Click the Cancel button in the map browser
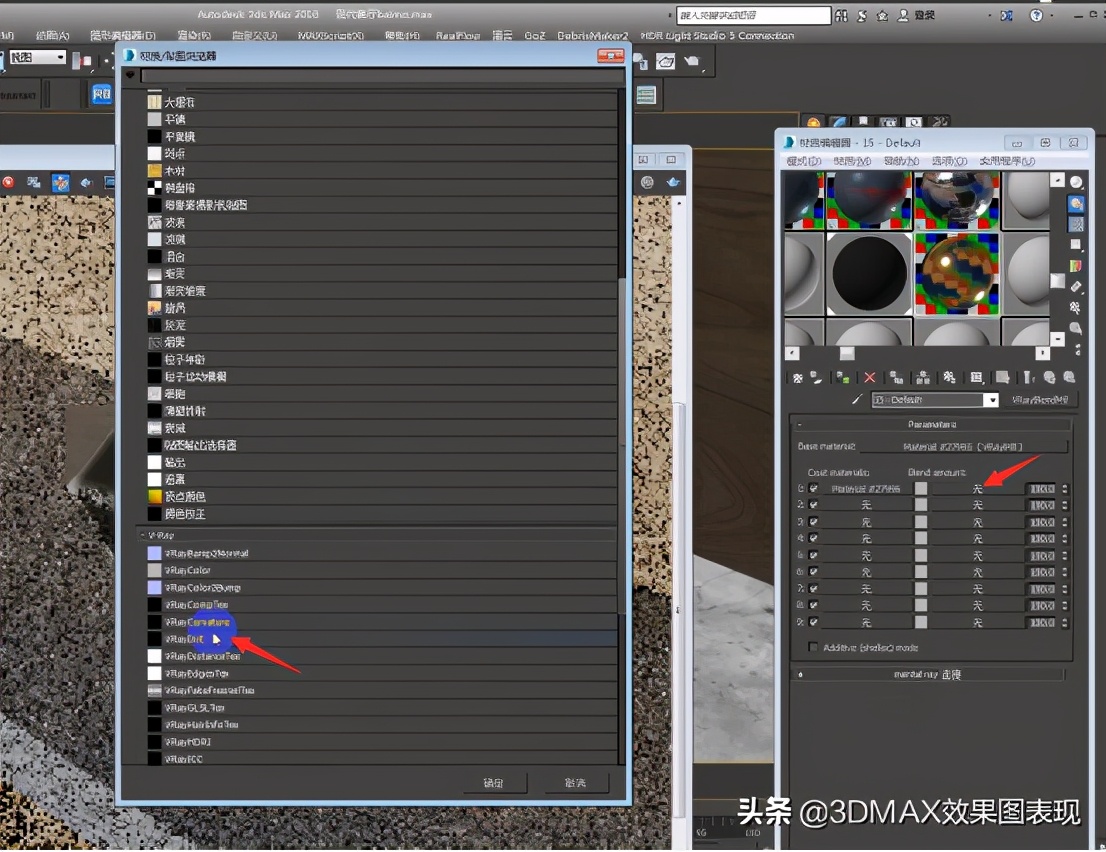This screenshot has width=1106, height=852. pyautogui.click(x=574, y=783)
